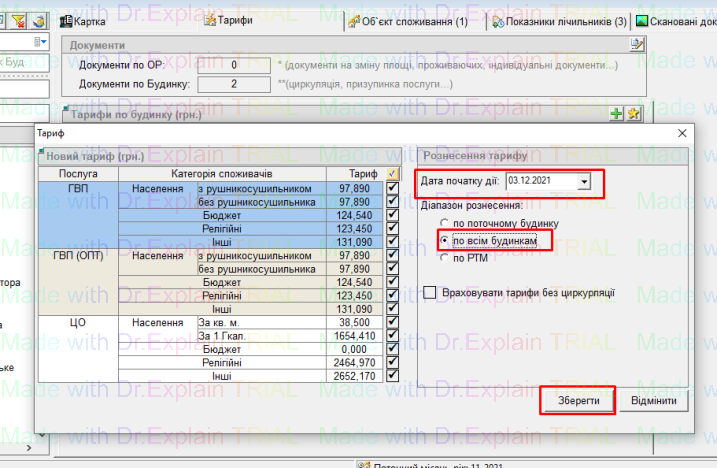The image size is (717, 468).
Task: Open the 'Дата початку дії' date dropdown
Action: 584,181
